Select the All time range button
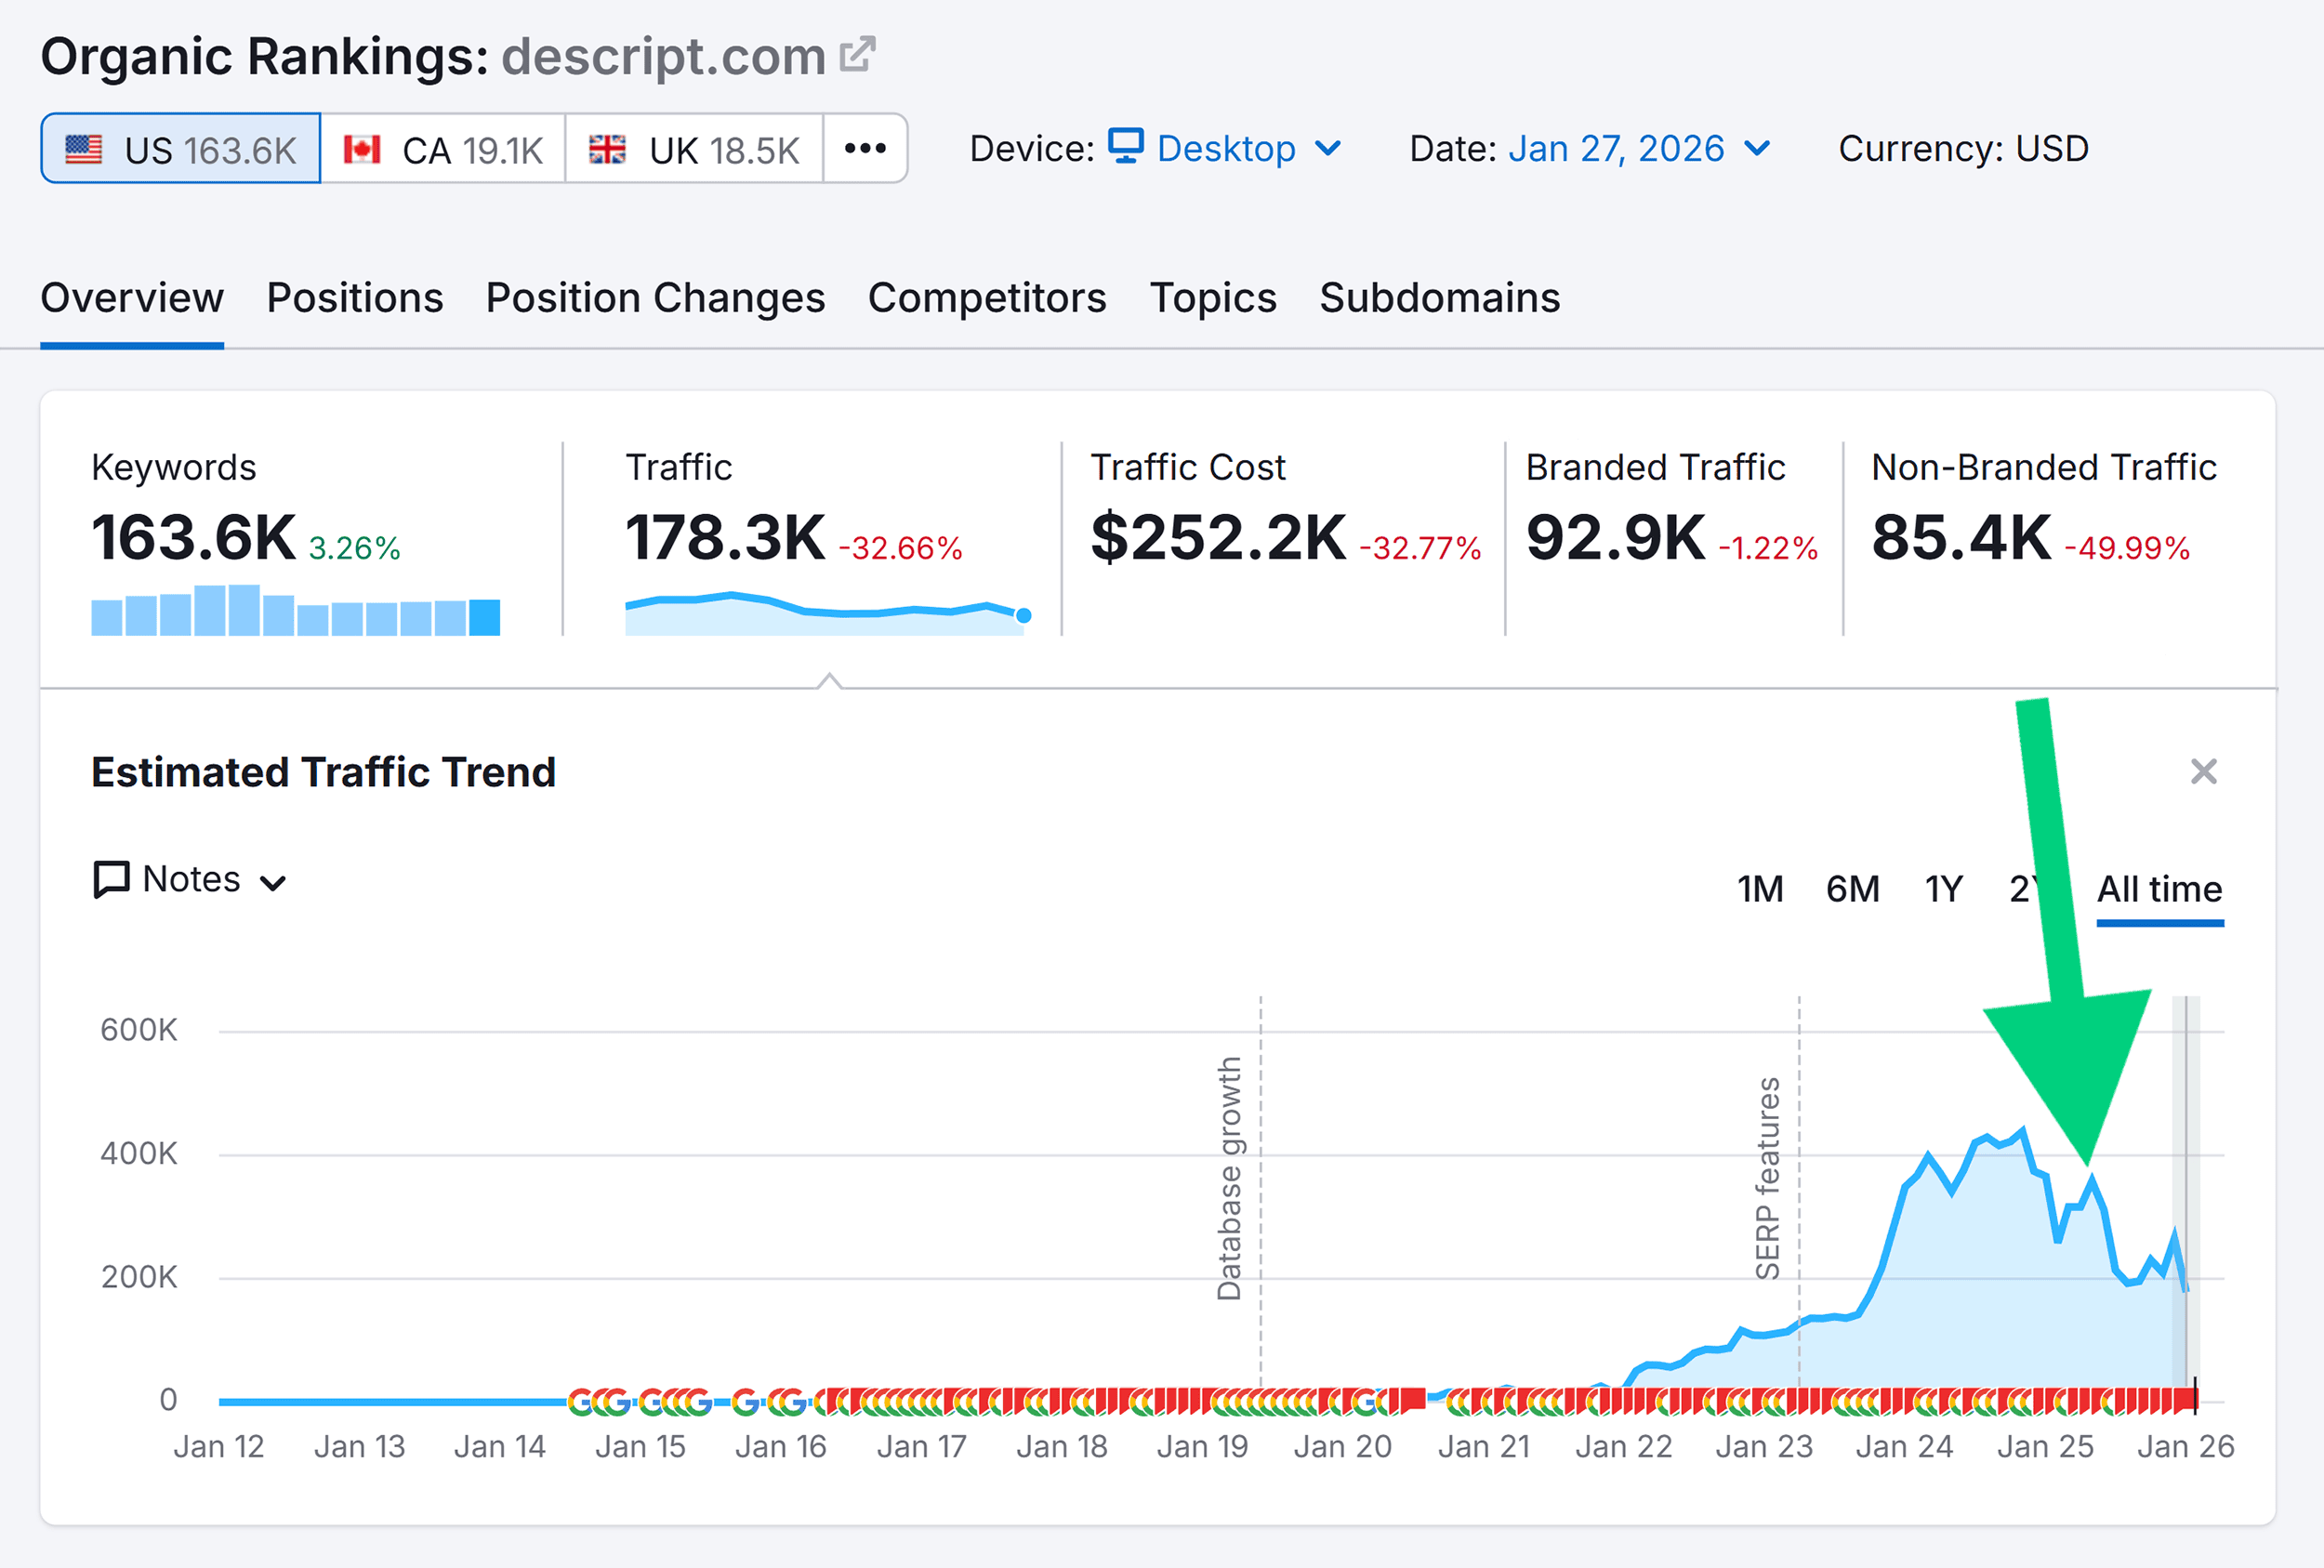This screenshot has width=2324, height=1568. 2159,889
